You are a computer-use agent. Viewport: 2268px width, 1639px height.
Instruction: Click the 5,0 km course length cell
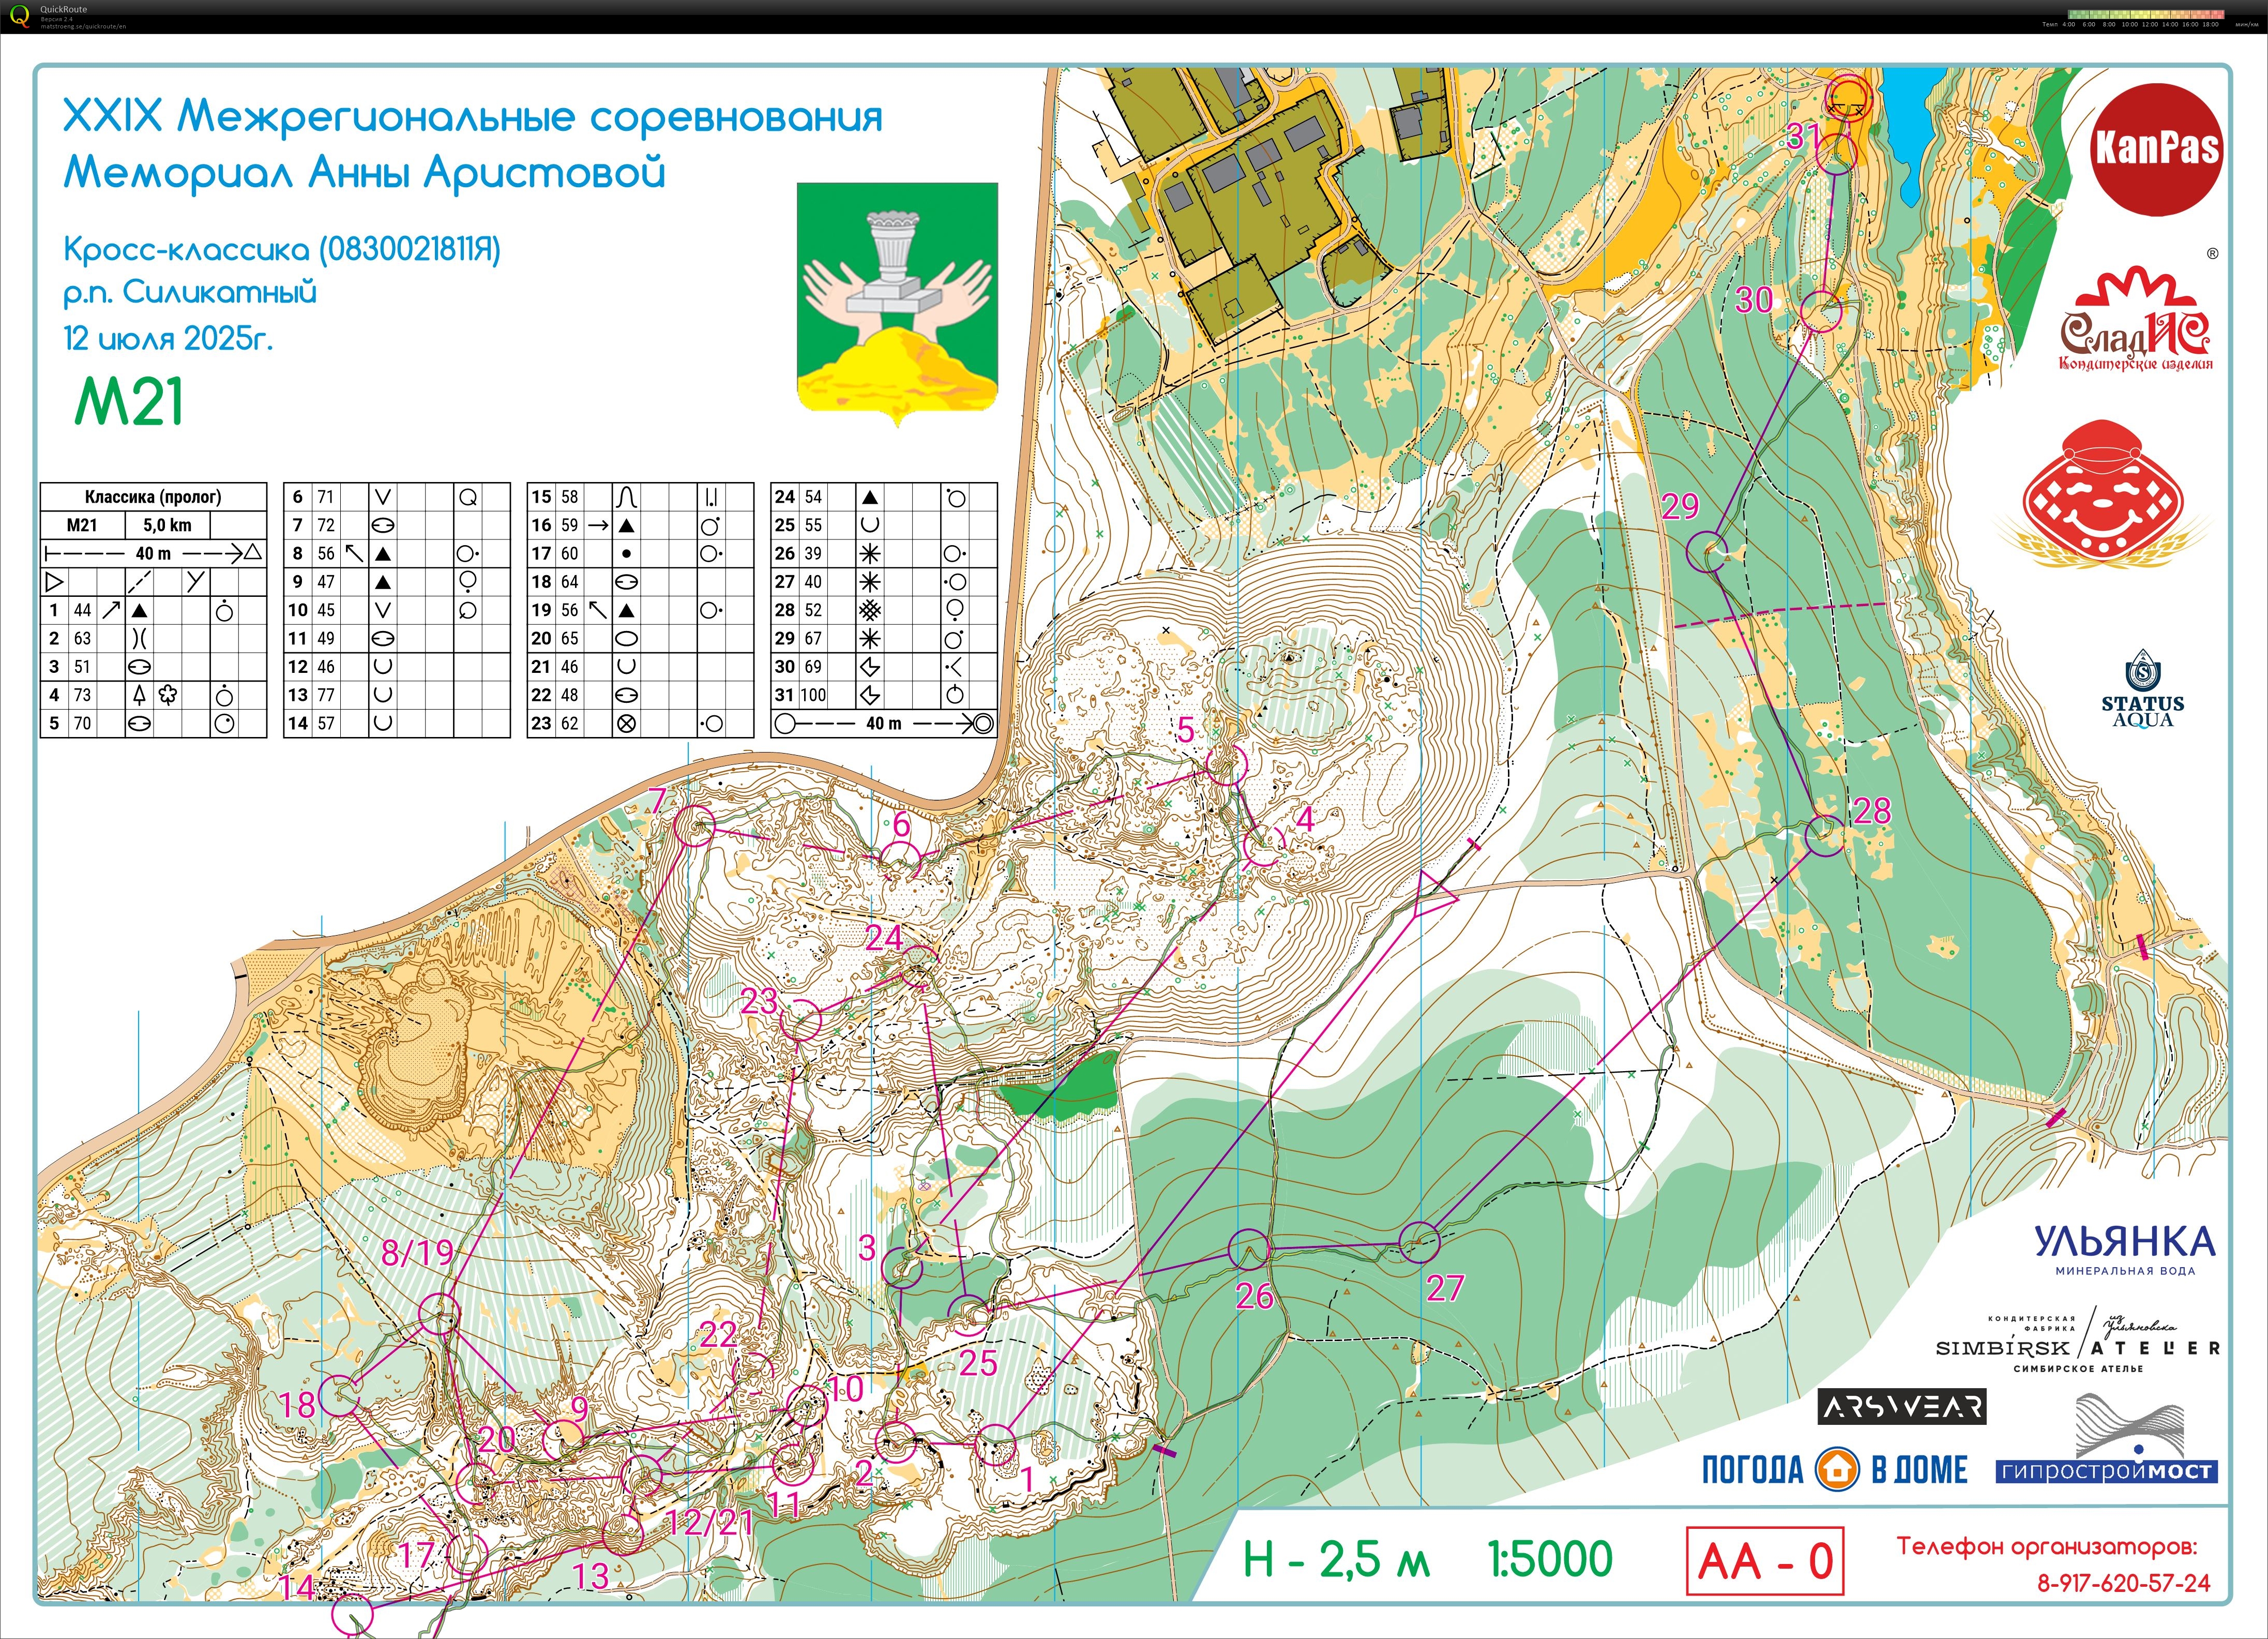[x=167, y=525]
